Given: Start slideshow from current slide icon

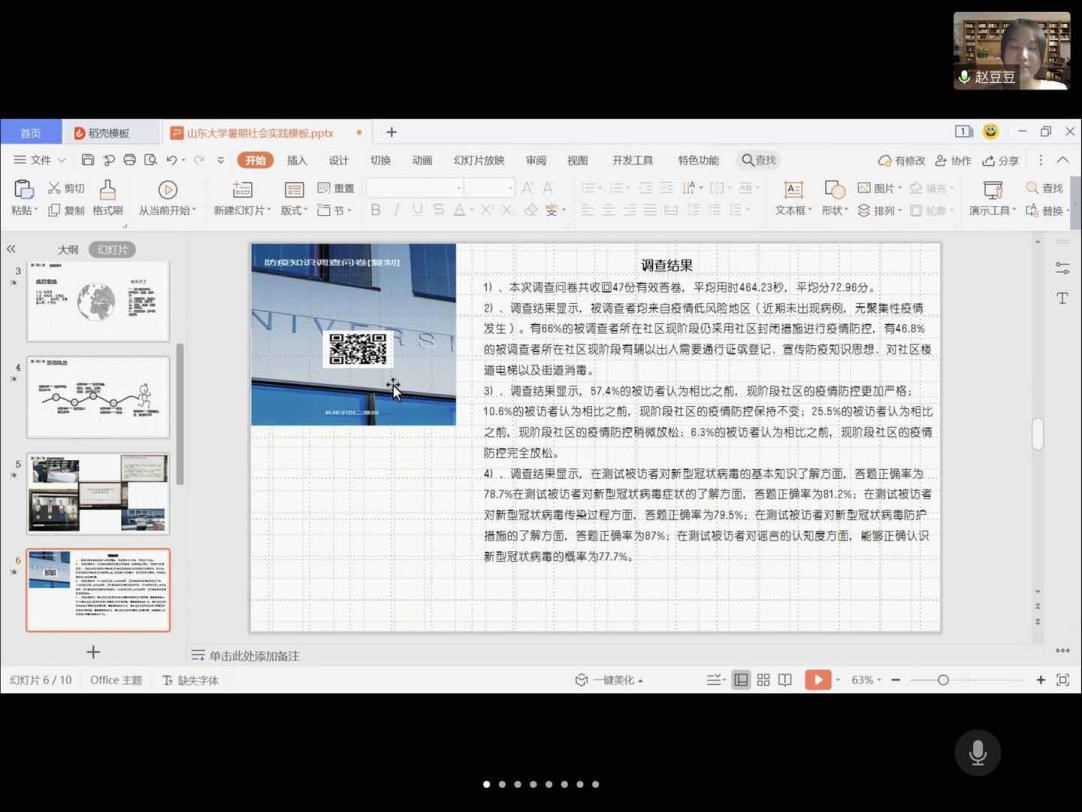Looking at the screenshot, I should [x=167, y=190].
